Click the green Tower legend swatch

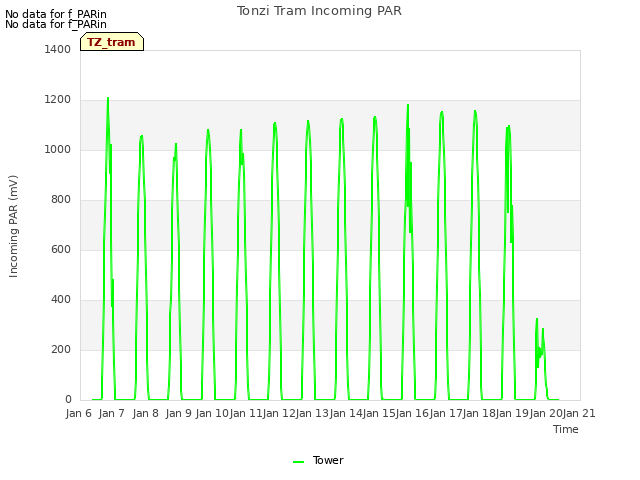pyautogui.click(x=298, y=462)
